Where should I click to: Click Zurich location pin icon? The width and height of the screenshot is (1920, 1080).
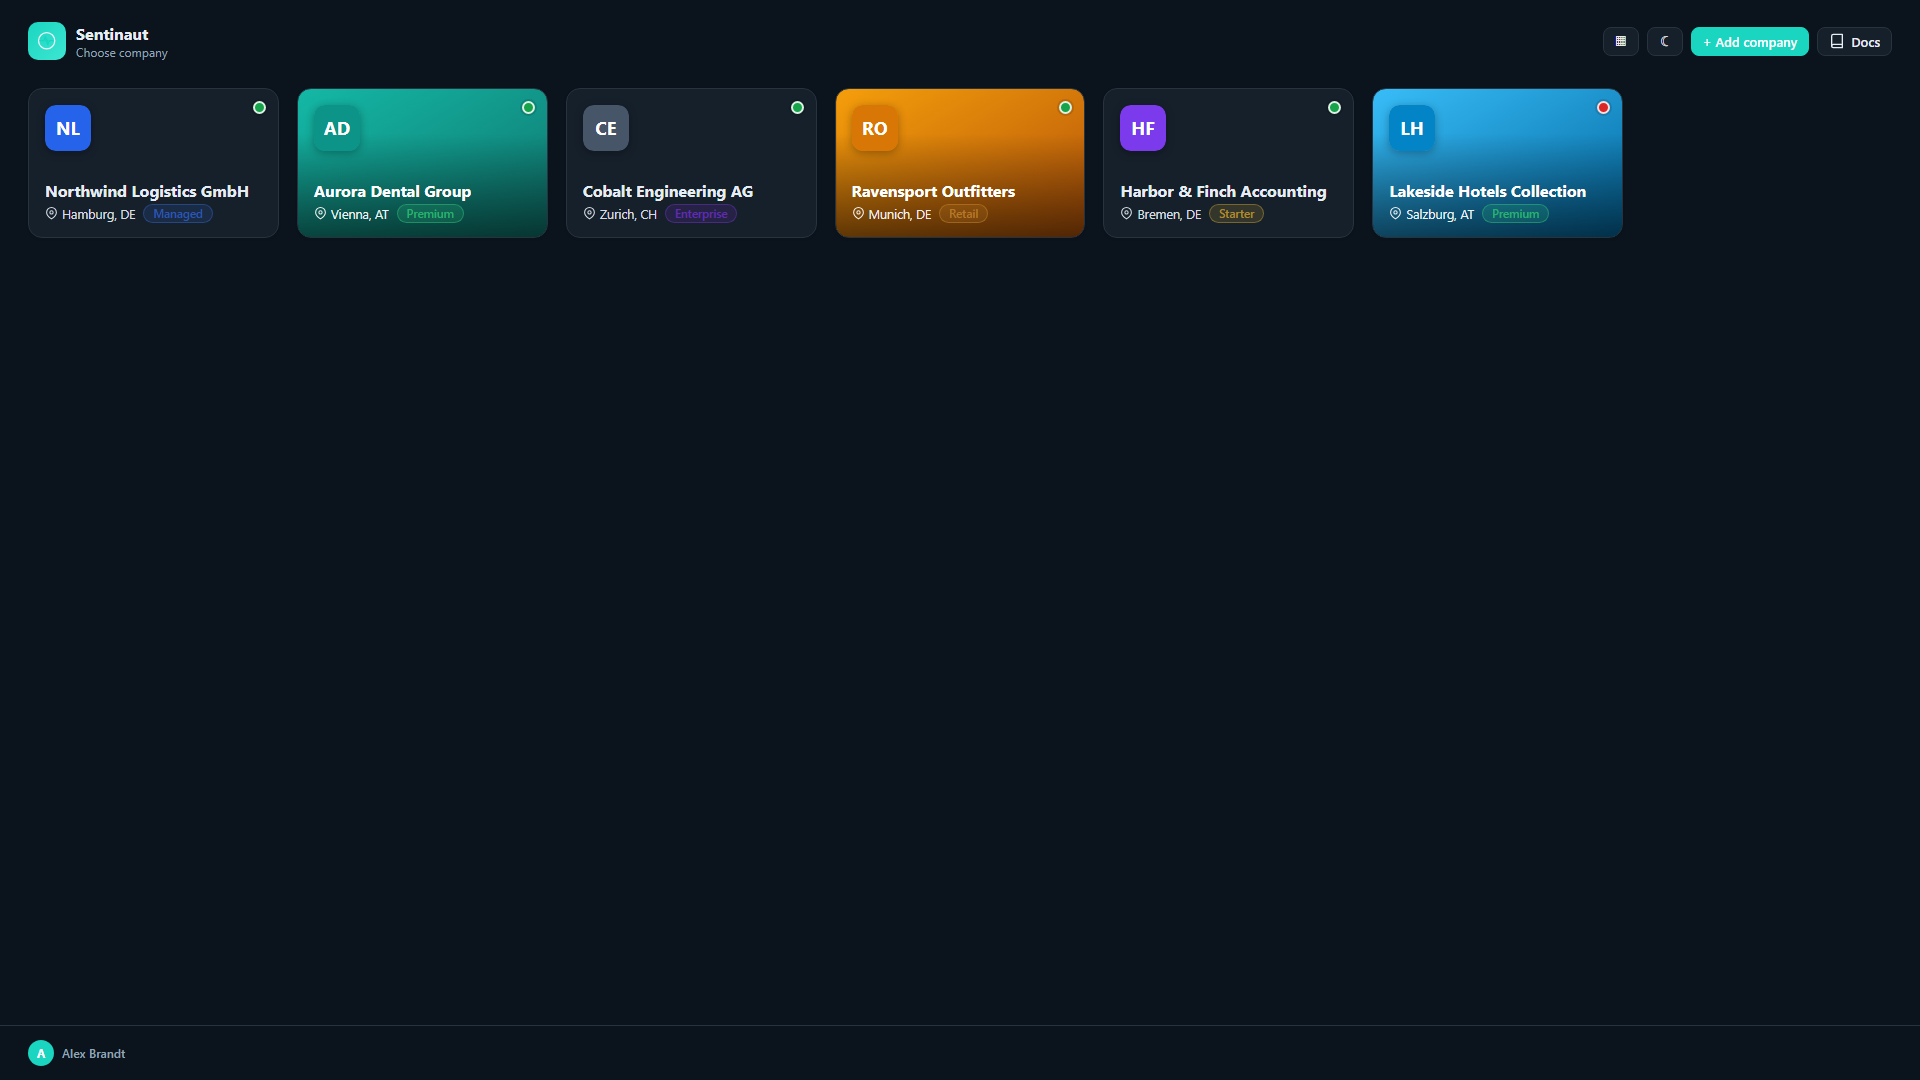click(589, 214)
